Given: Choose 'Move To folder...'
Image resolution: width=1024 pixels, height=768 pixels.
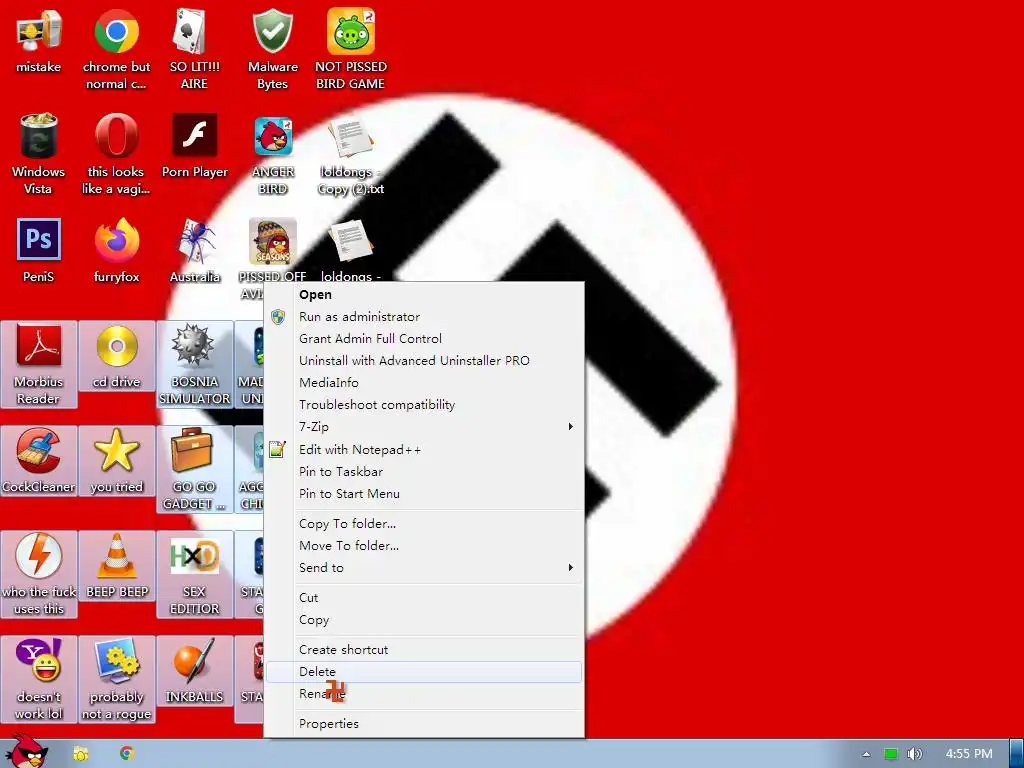Looking at the screenshot, I should (x=424, y=545).
